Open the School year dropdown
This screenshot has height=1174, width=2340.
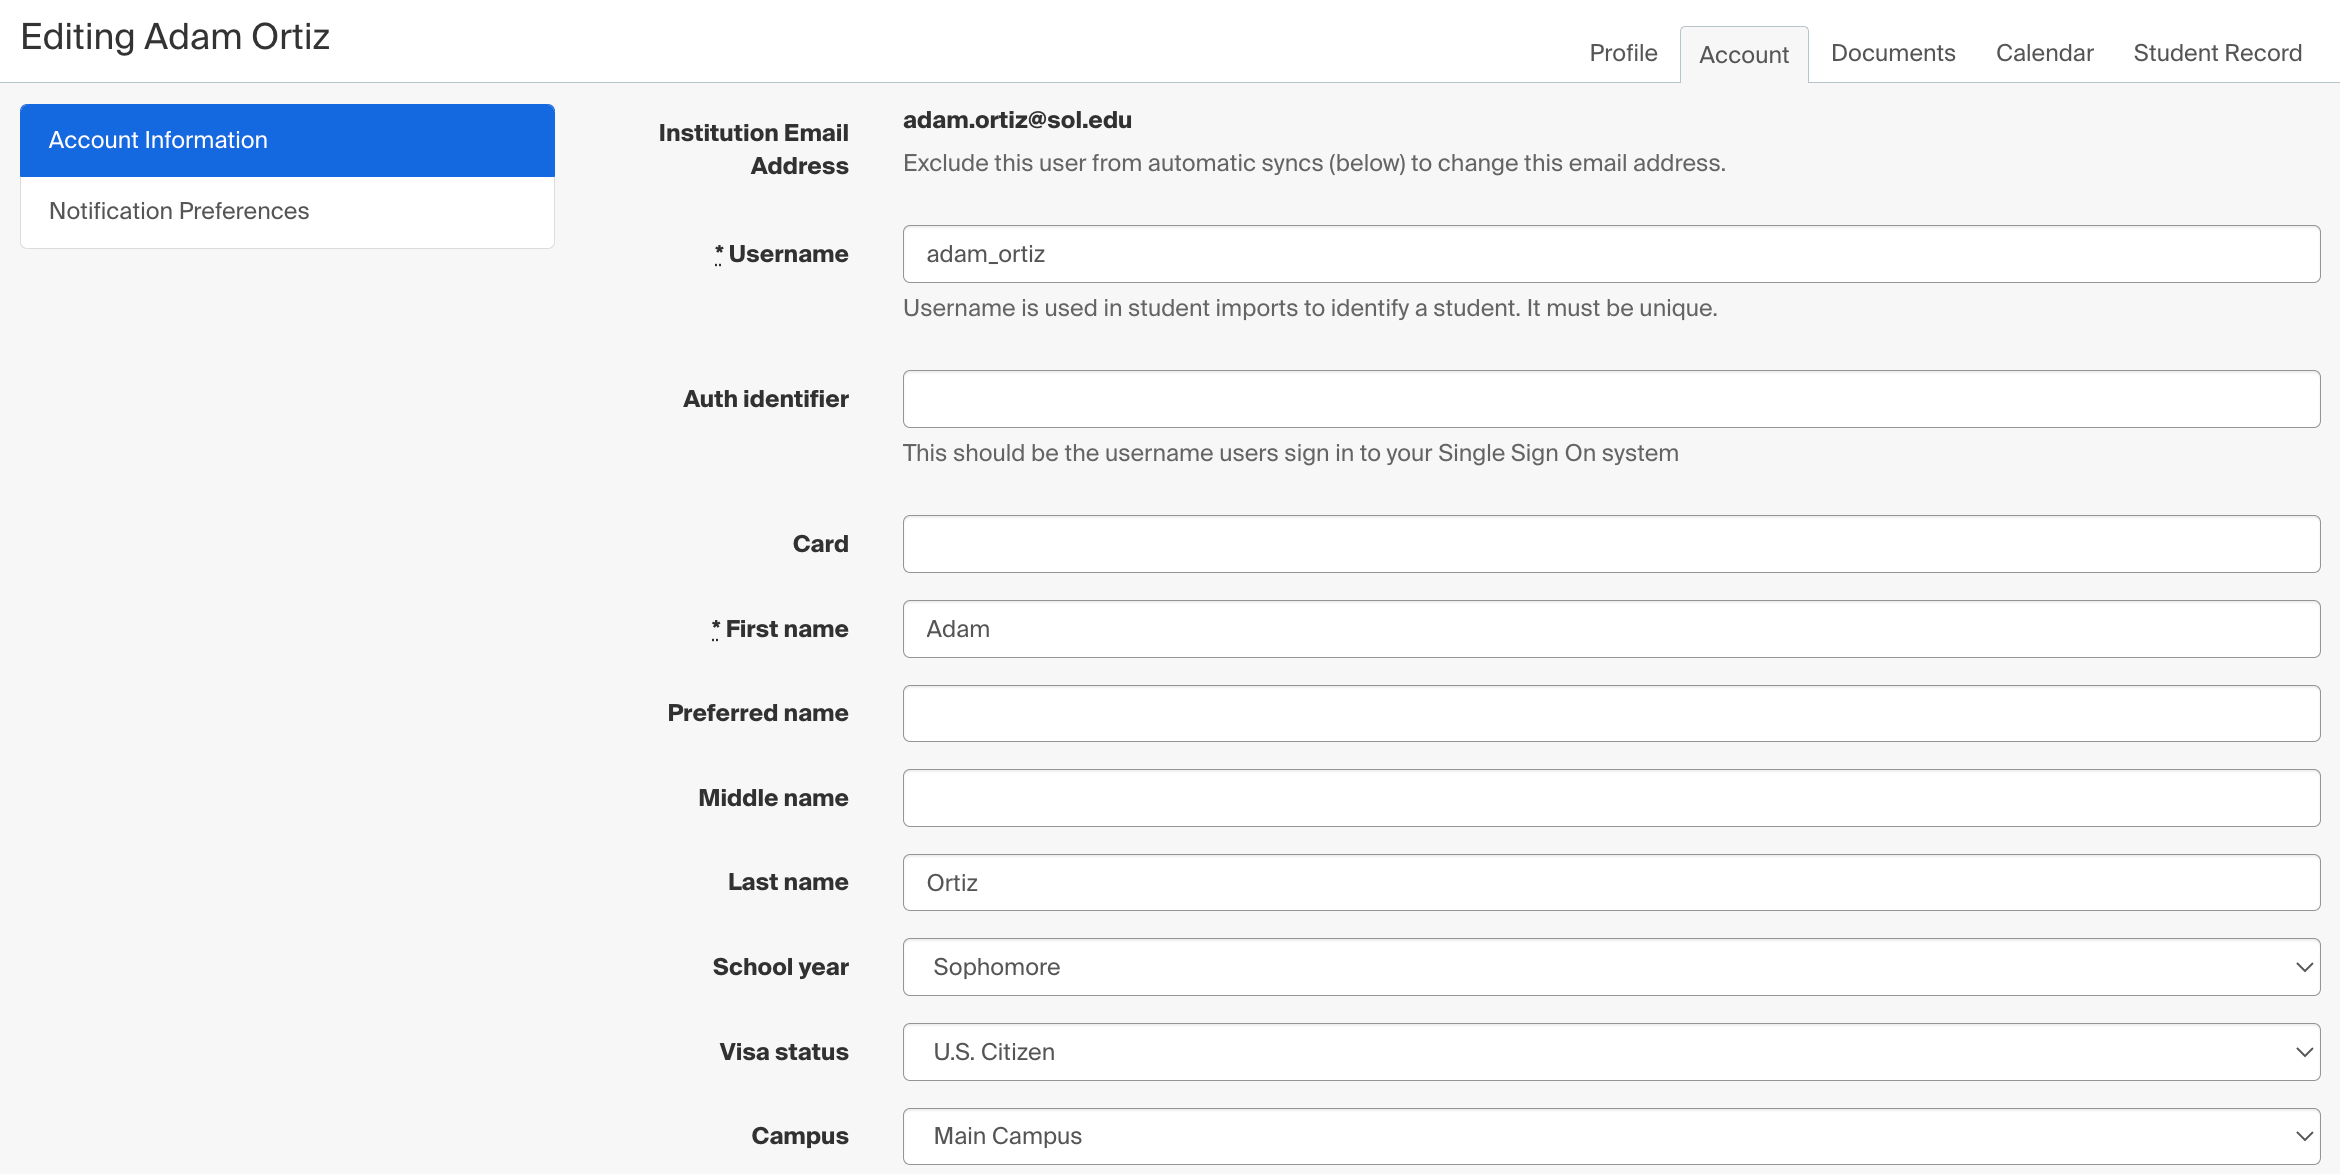1610,966
